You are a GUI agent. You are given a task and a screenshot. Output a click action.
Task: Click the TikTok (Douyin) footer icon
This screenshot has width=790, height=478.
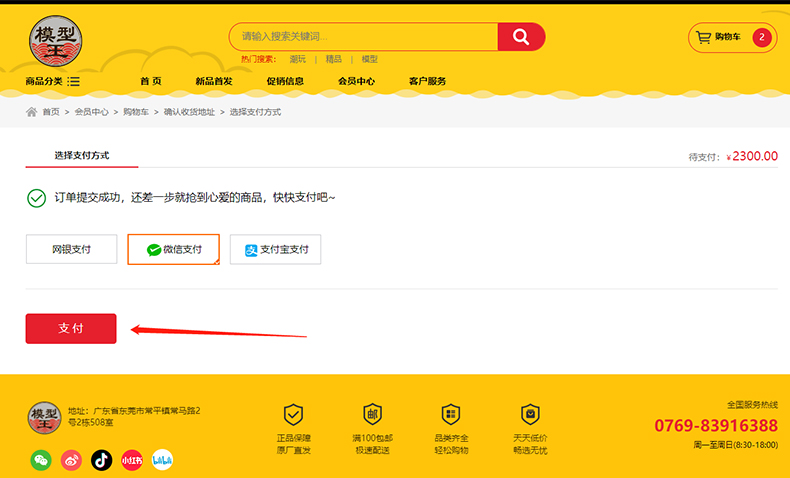101,460
